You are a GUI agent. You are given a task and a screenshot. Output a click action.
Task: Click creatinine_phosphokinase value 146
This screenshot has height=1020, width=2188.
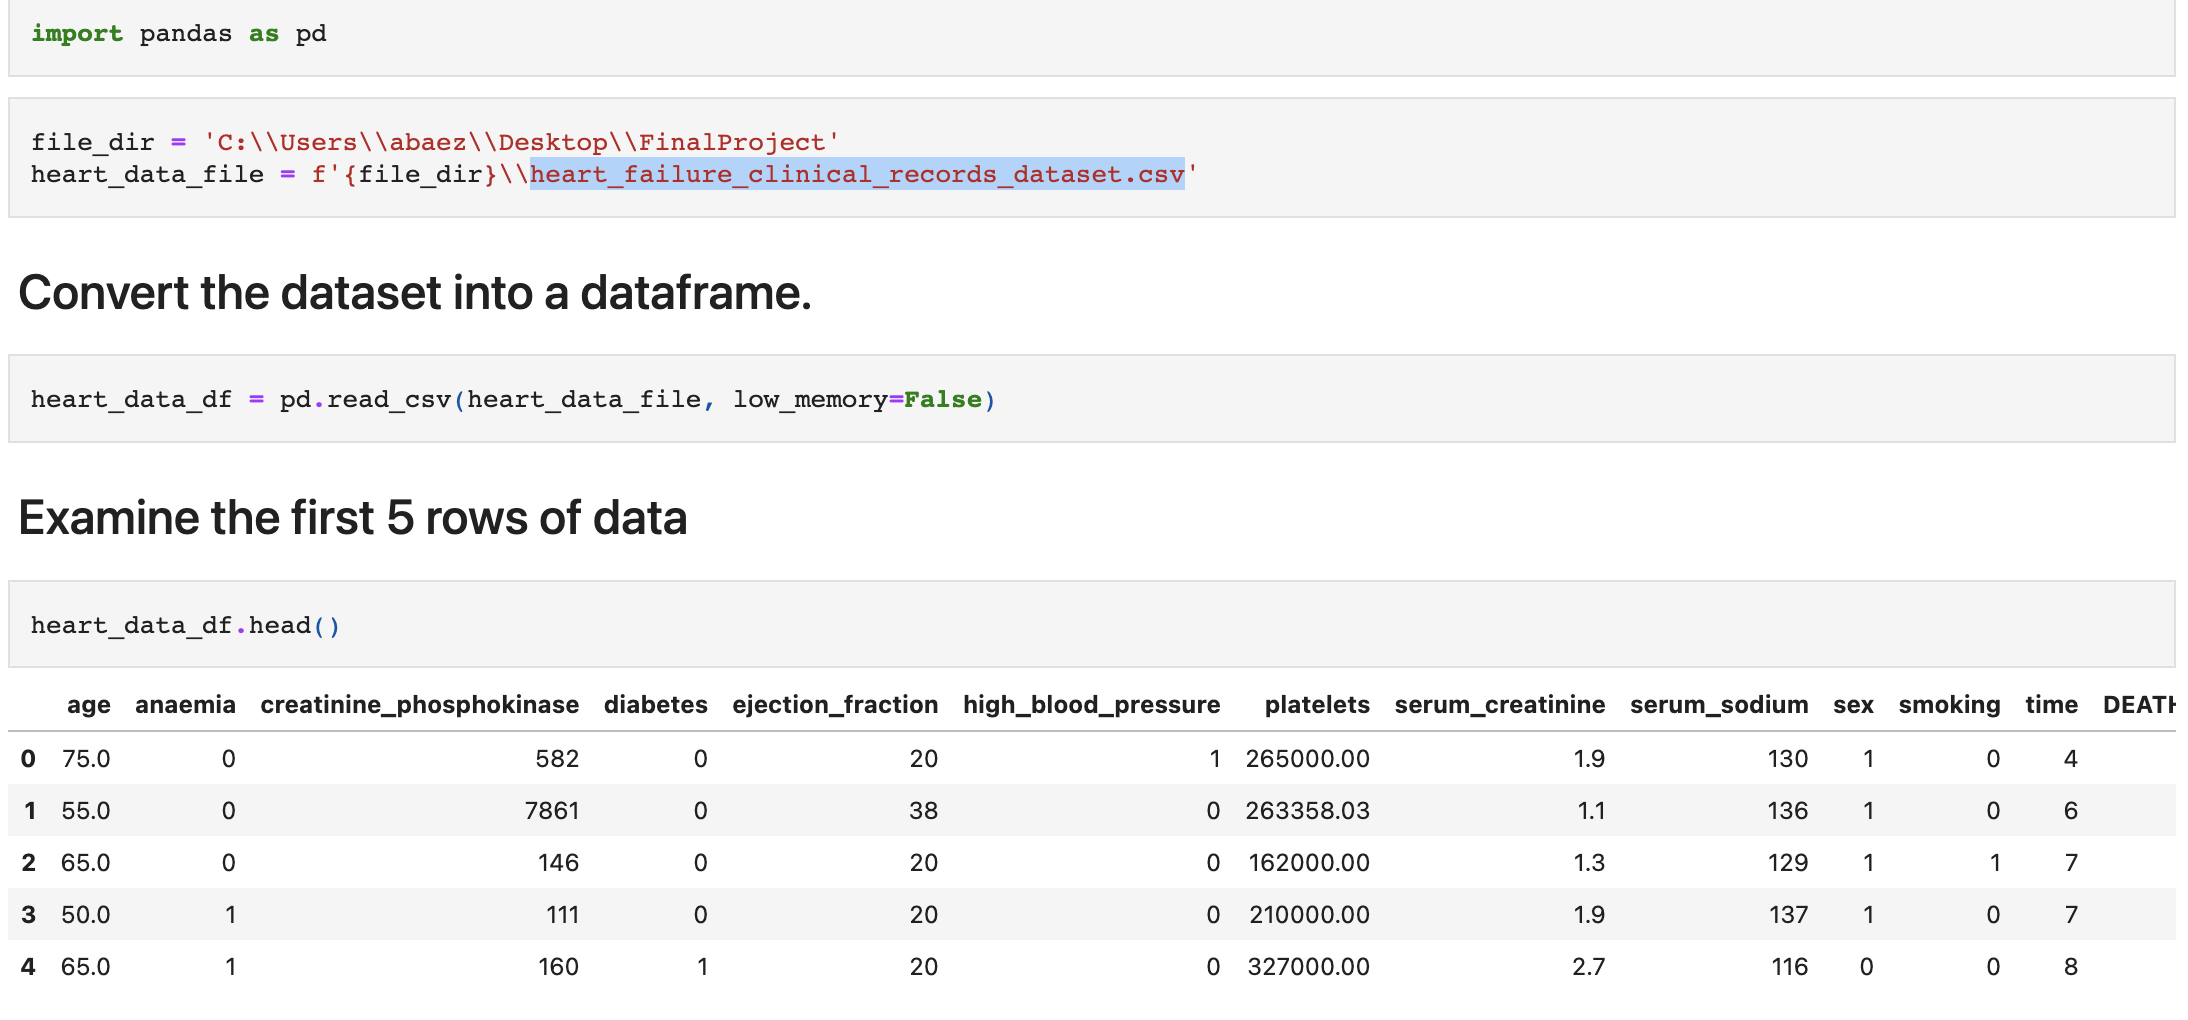click(x=558, y=863)
